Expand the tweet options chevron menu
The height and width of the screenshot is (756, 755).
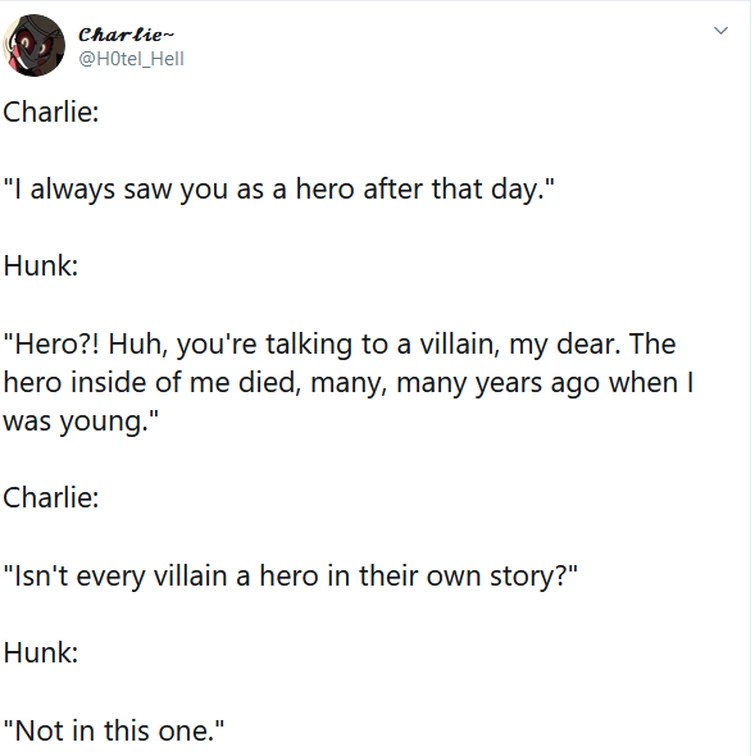click(718, 32)
